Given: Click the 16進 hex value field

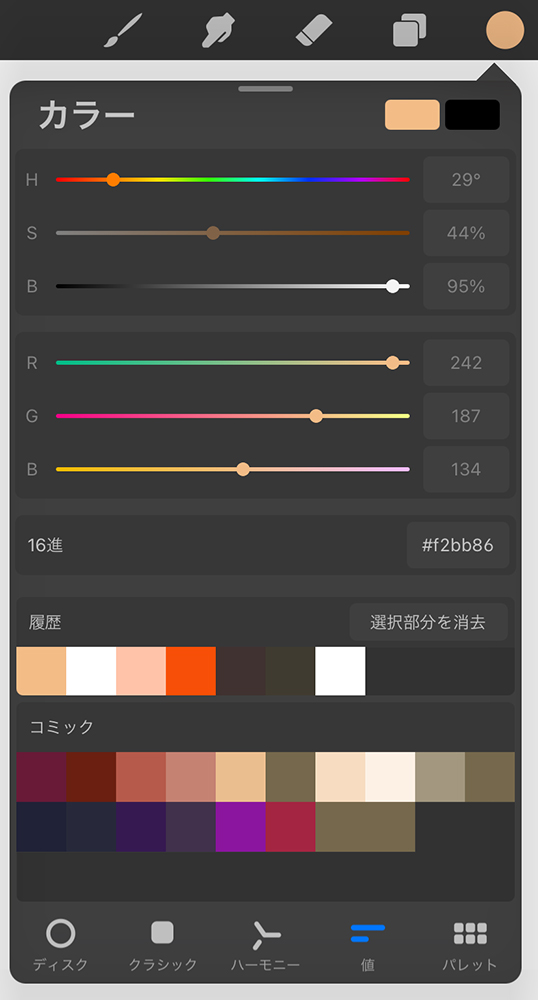Looking at the screenshot, I should [458, 545].
